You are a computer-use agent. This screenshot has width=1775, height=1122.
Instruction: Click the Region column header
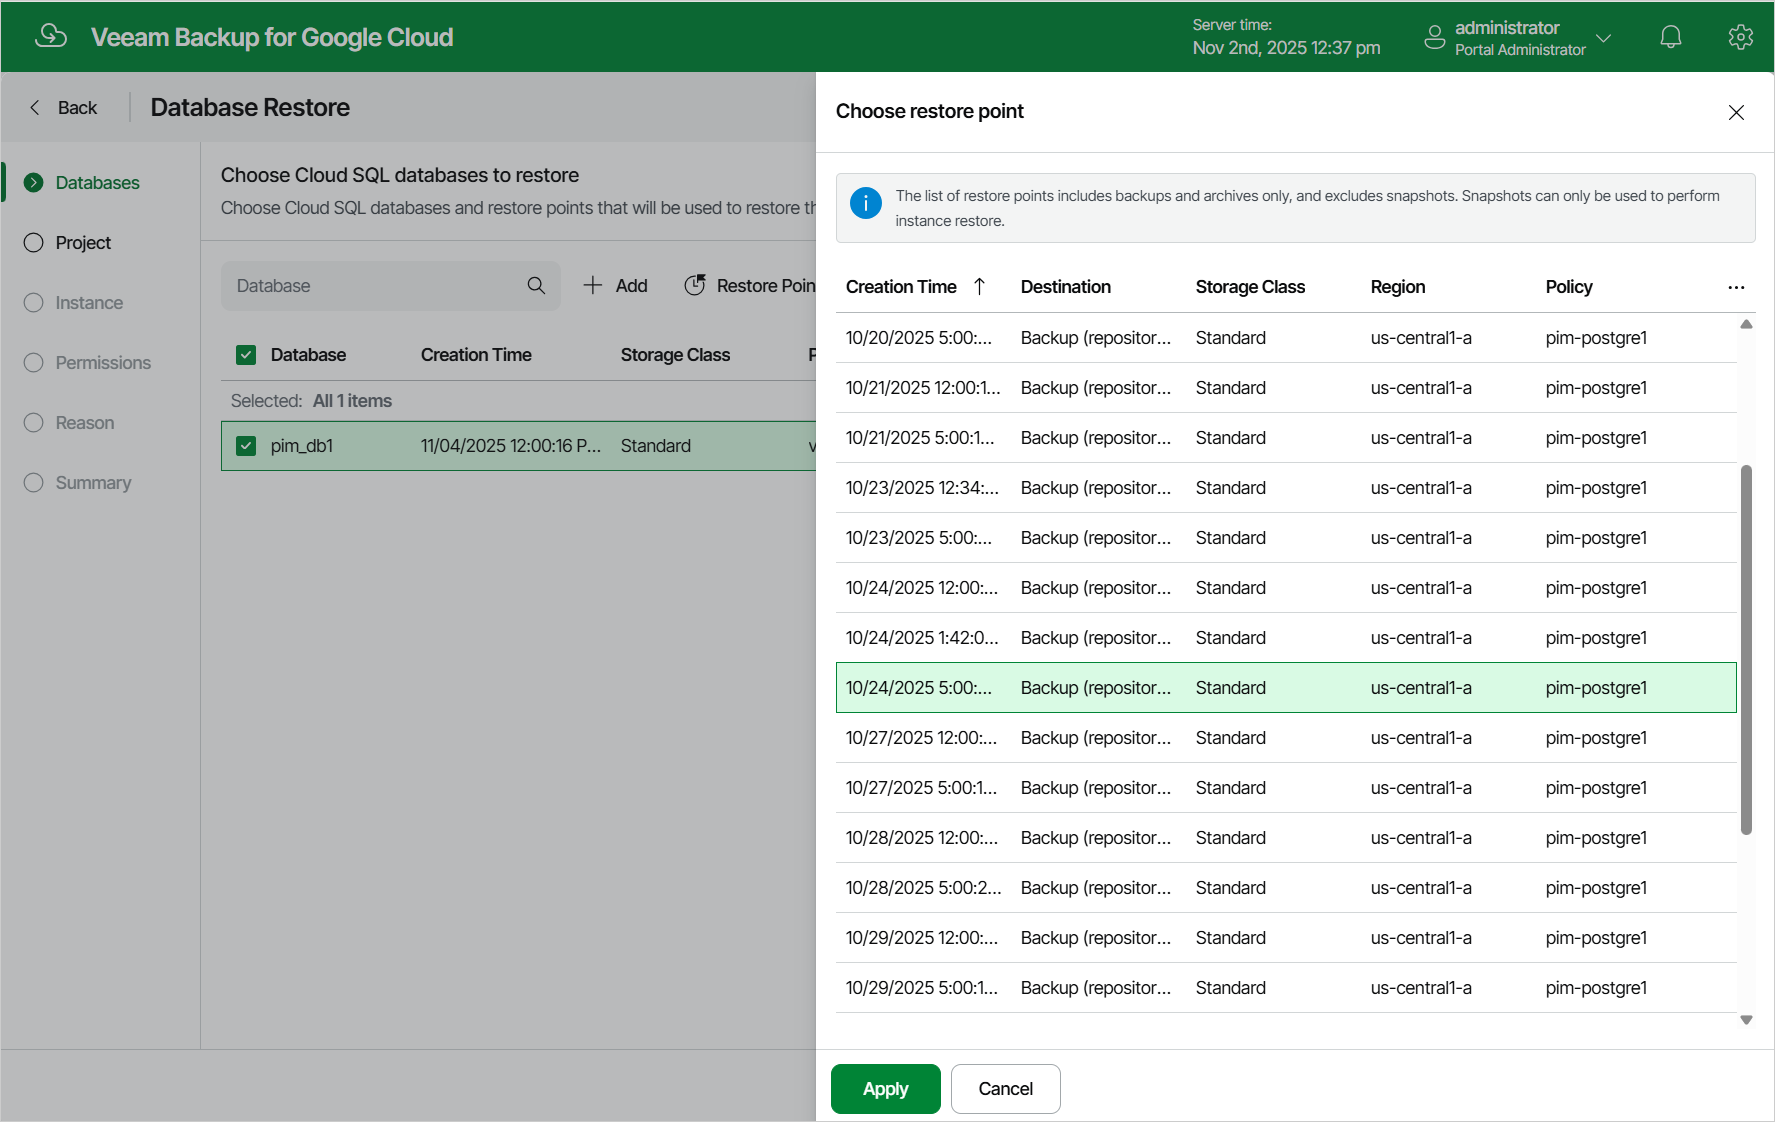click(1398, 287)
